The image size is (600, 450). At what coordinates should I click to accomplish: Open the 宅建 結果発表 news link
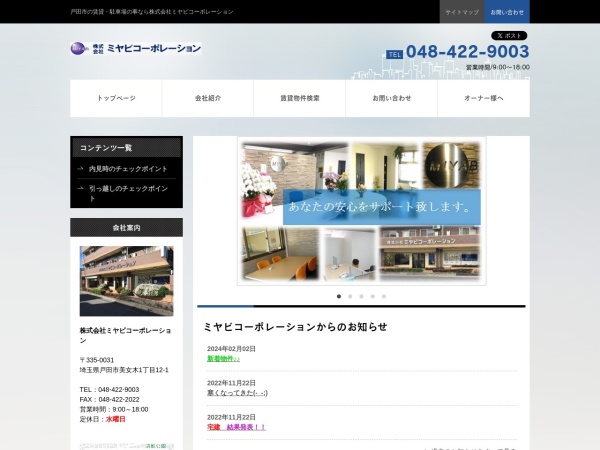point(236,427)
